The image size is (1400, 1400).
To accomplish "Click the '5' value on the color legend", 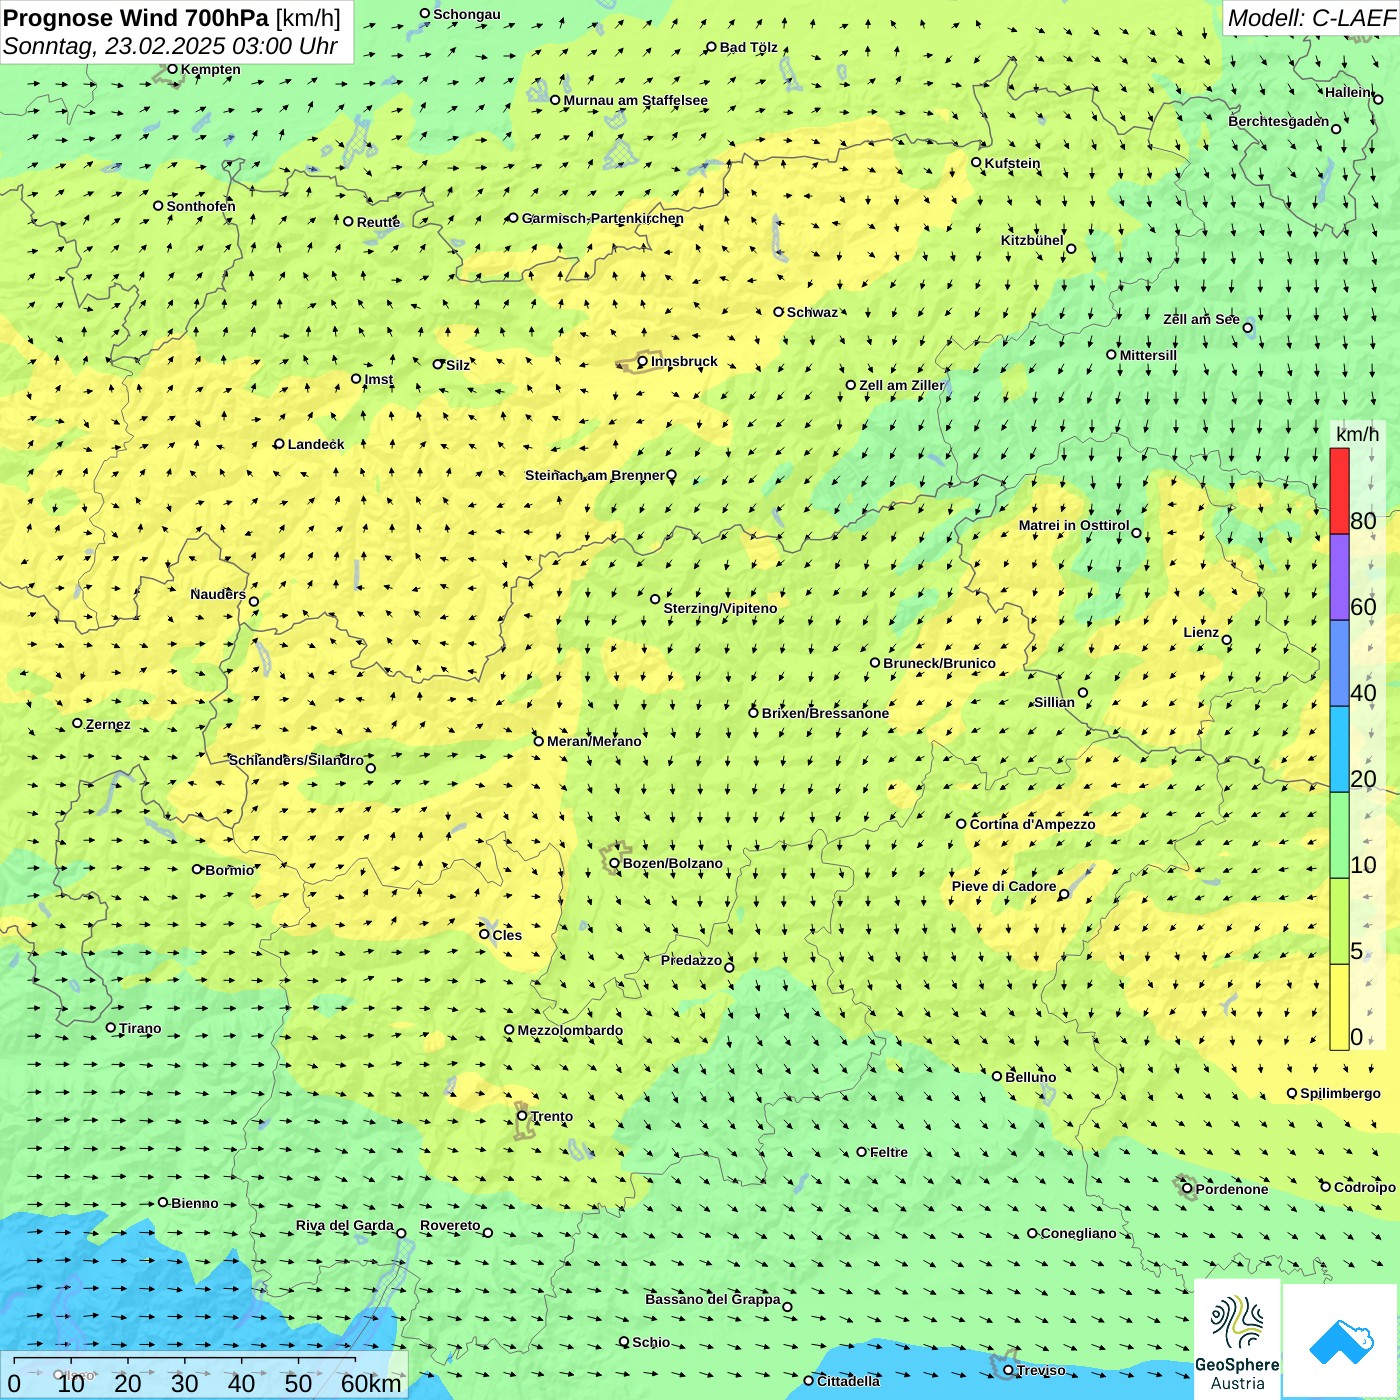I will (x=1357, y=950).
